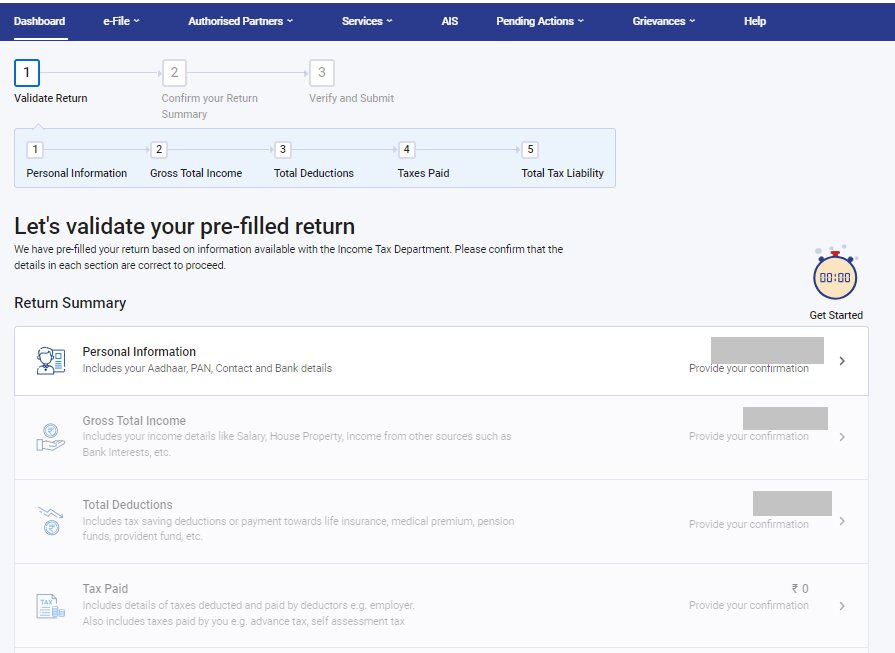895x653 pixels.
Task: Click Provide your confirmation for Tax Paid
Action: tap(747, 605)
